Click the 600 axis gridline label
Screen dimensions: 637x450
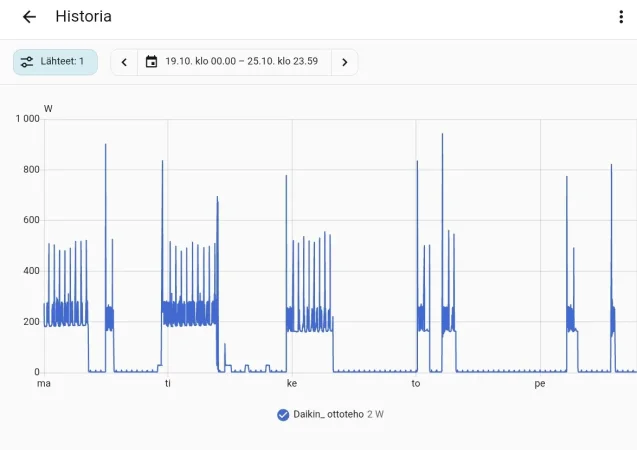click(31, 220)
